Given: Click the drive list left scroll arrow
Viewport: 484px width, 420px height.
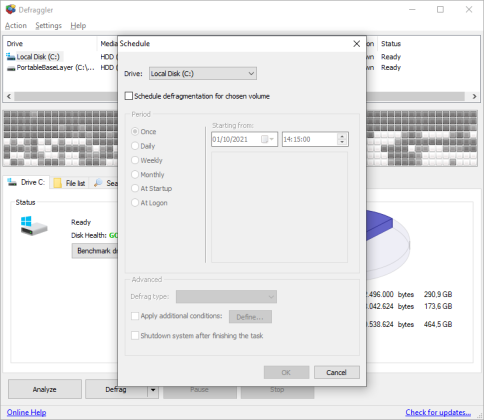Looking at the screenshot, I should [x=9, y=96].
